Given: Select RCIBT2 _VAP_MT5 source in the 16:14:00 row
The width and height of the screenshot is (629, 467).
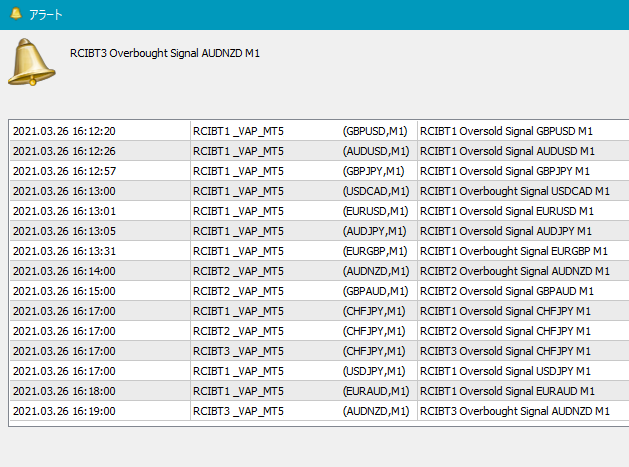Looking at the screenshot, I should coord(238,272).
